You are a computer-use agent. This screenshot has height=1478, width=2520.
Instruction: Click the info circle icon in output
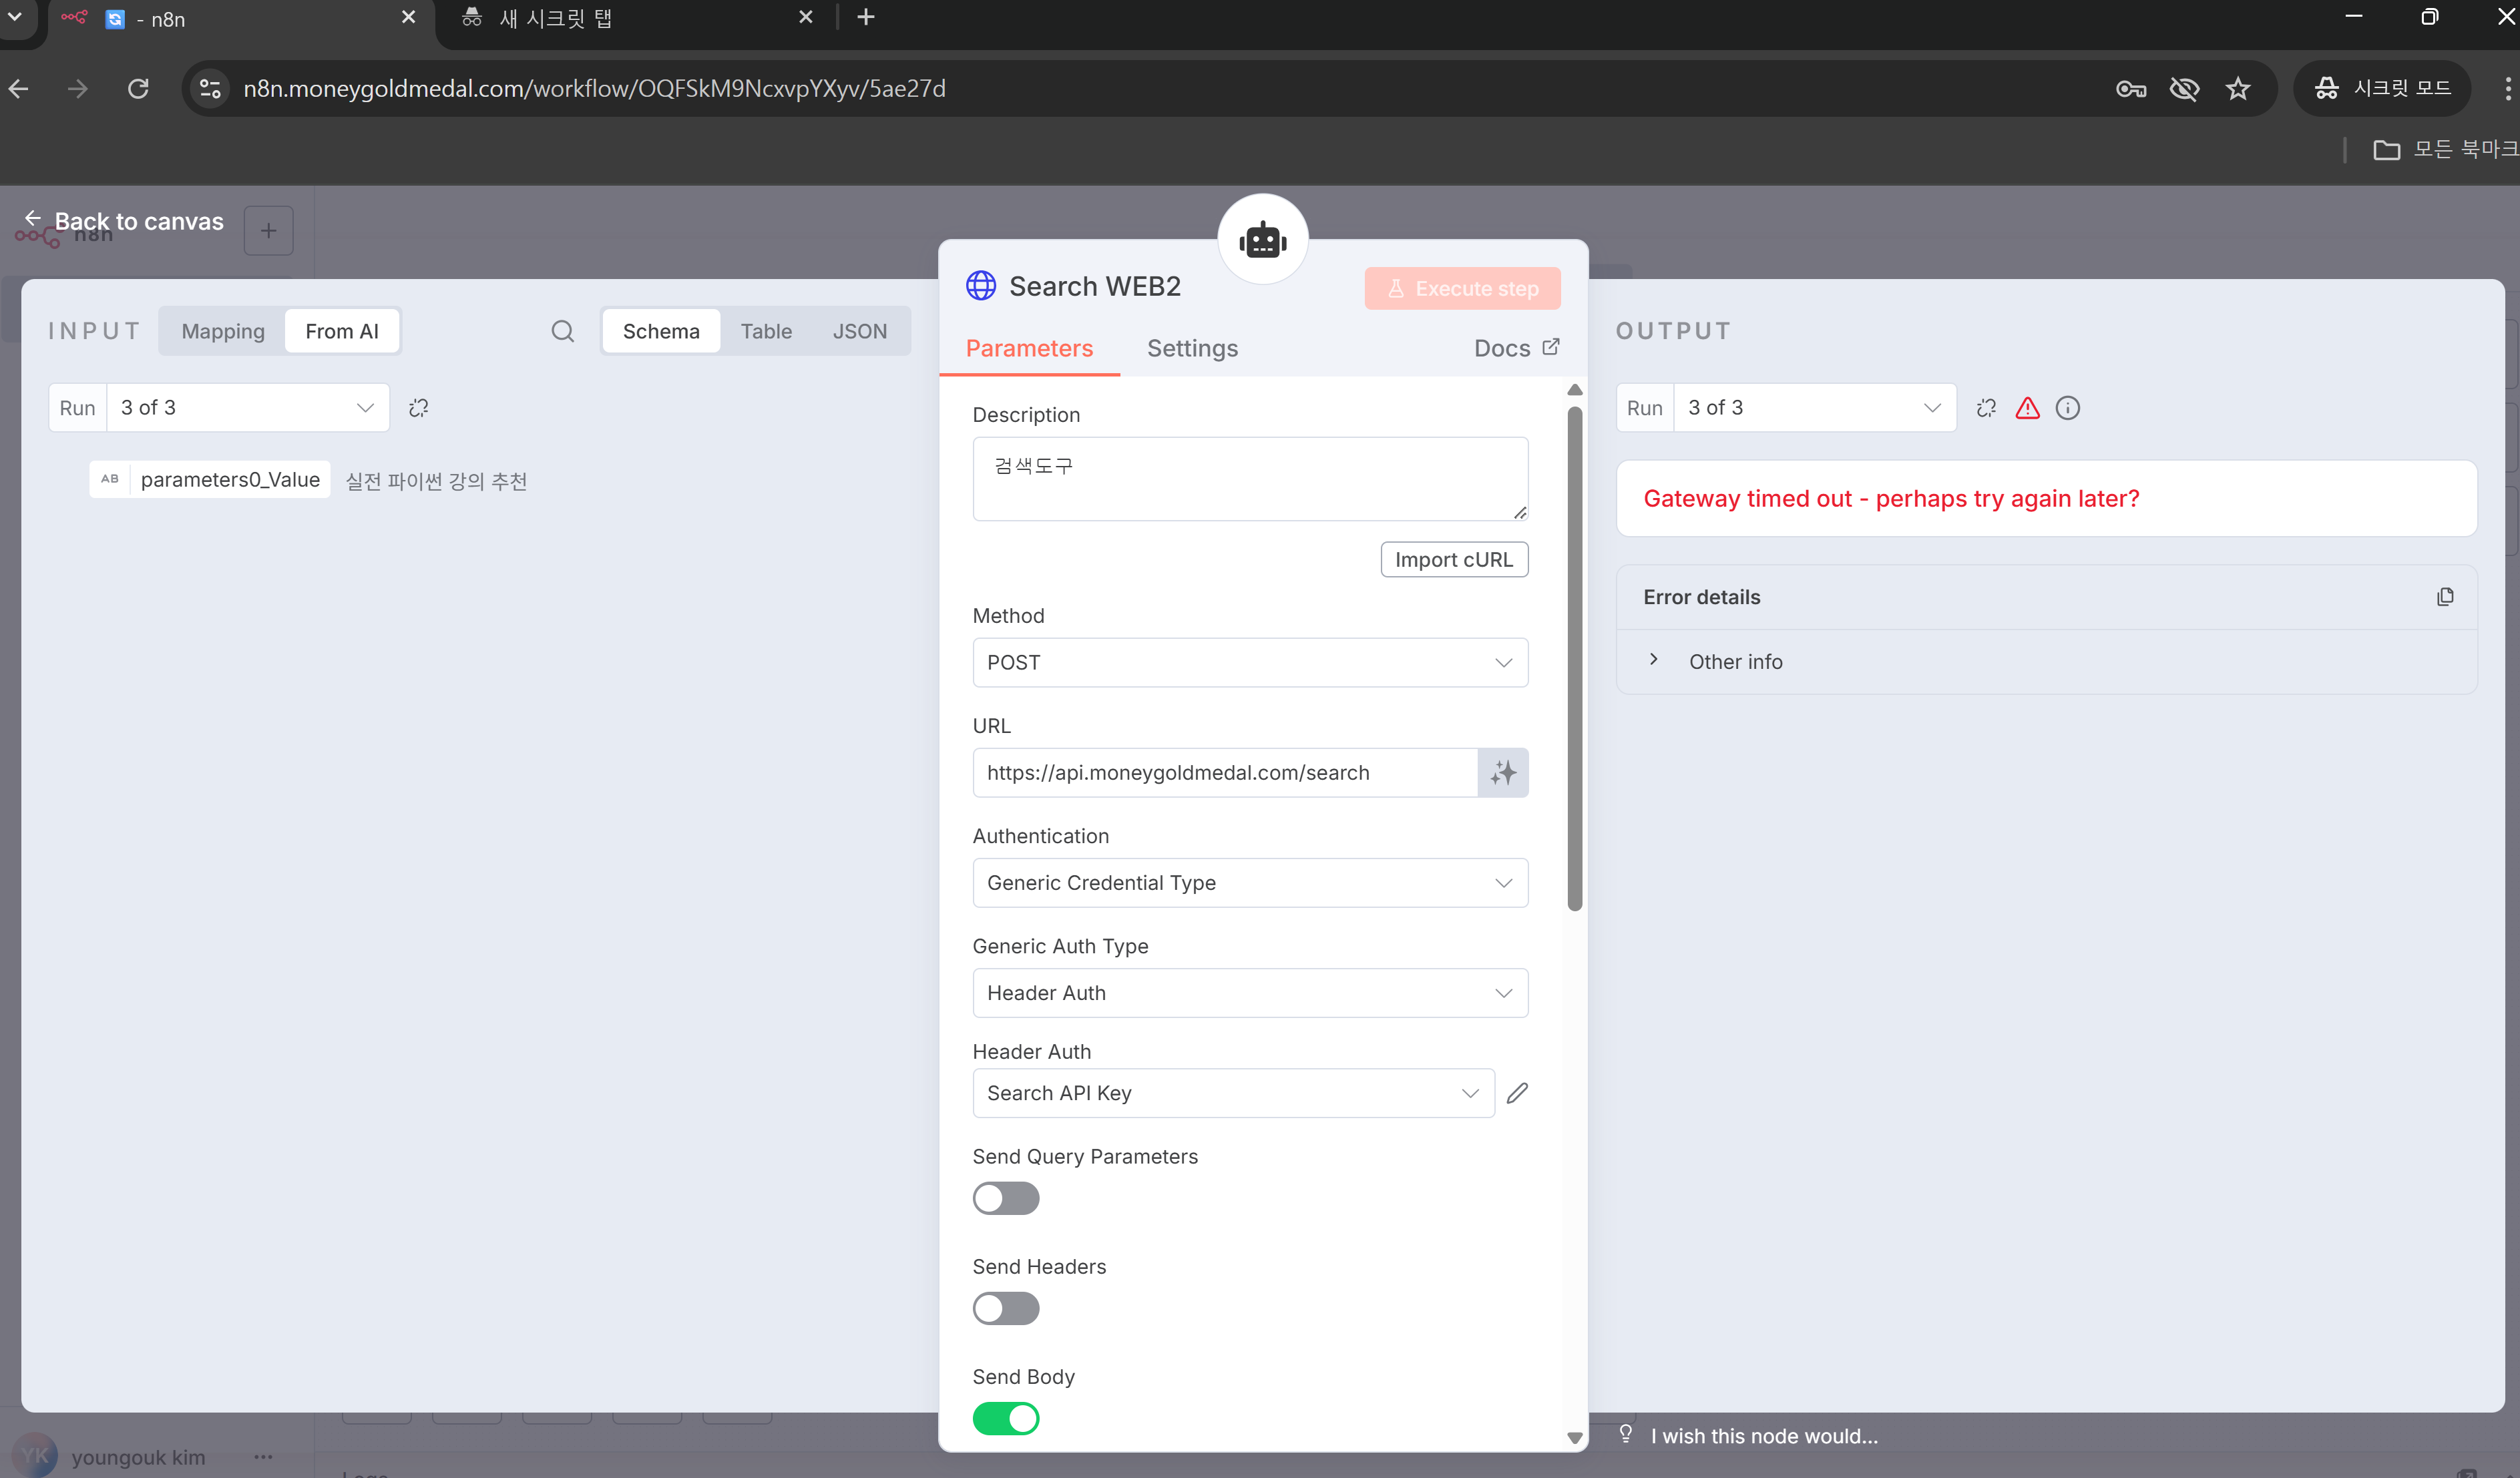tap(2068, 408)
